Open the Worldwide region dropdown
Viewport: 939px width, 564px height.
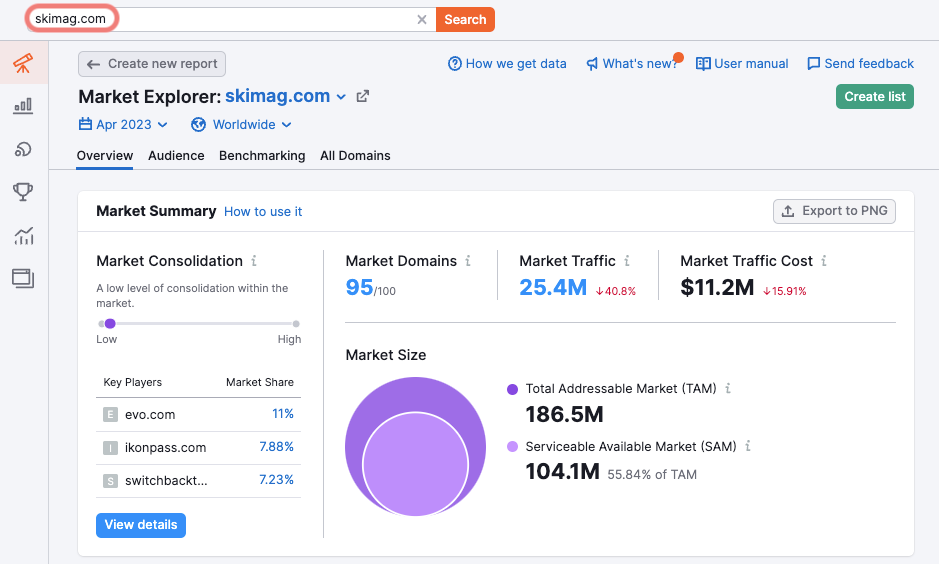click(x=241, y=125)
